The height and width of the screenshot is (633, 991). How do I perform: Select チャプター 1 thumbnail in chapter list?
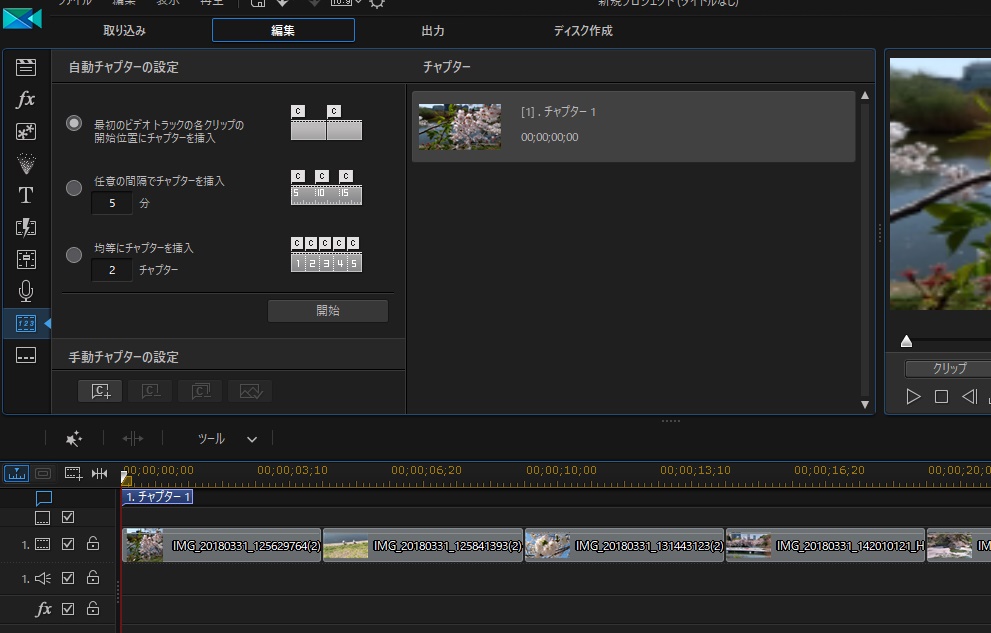point(460,126)
